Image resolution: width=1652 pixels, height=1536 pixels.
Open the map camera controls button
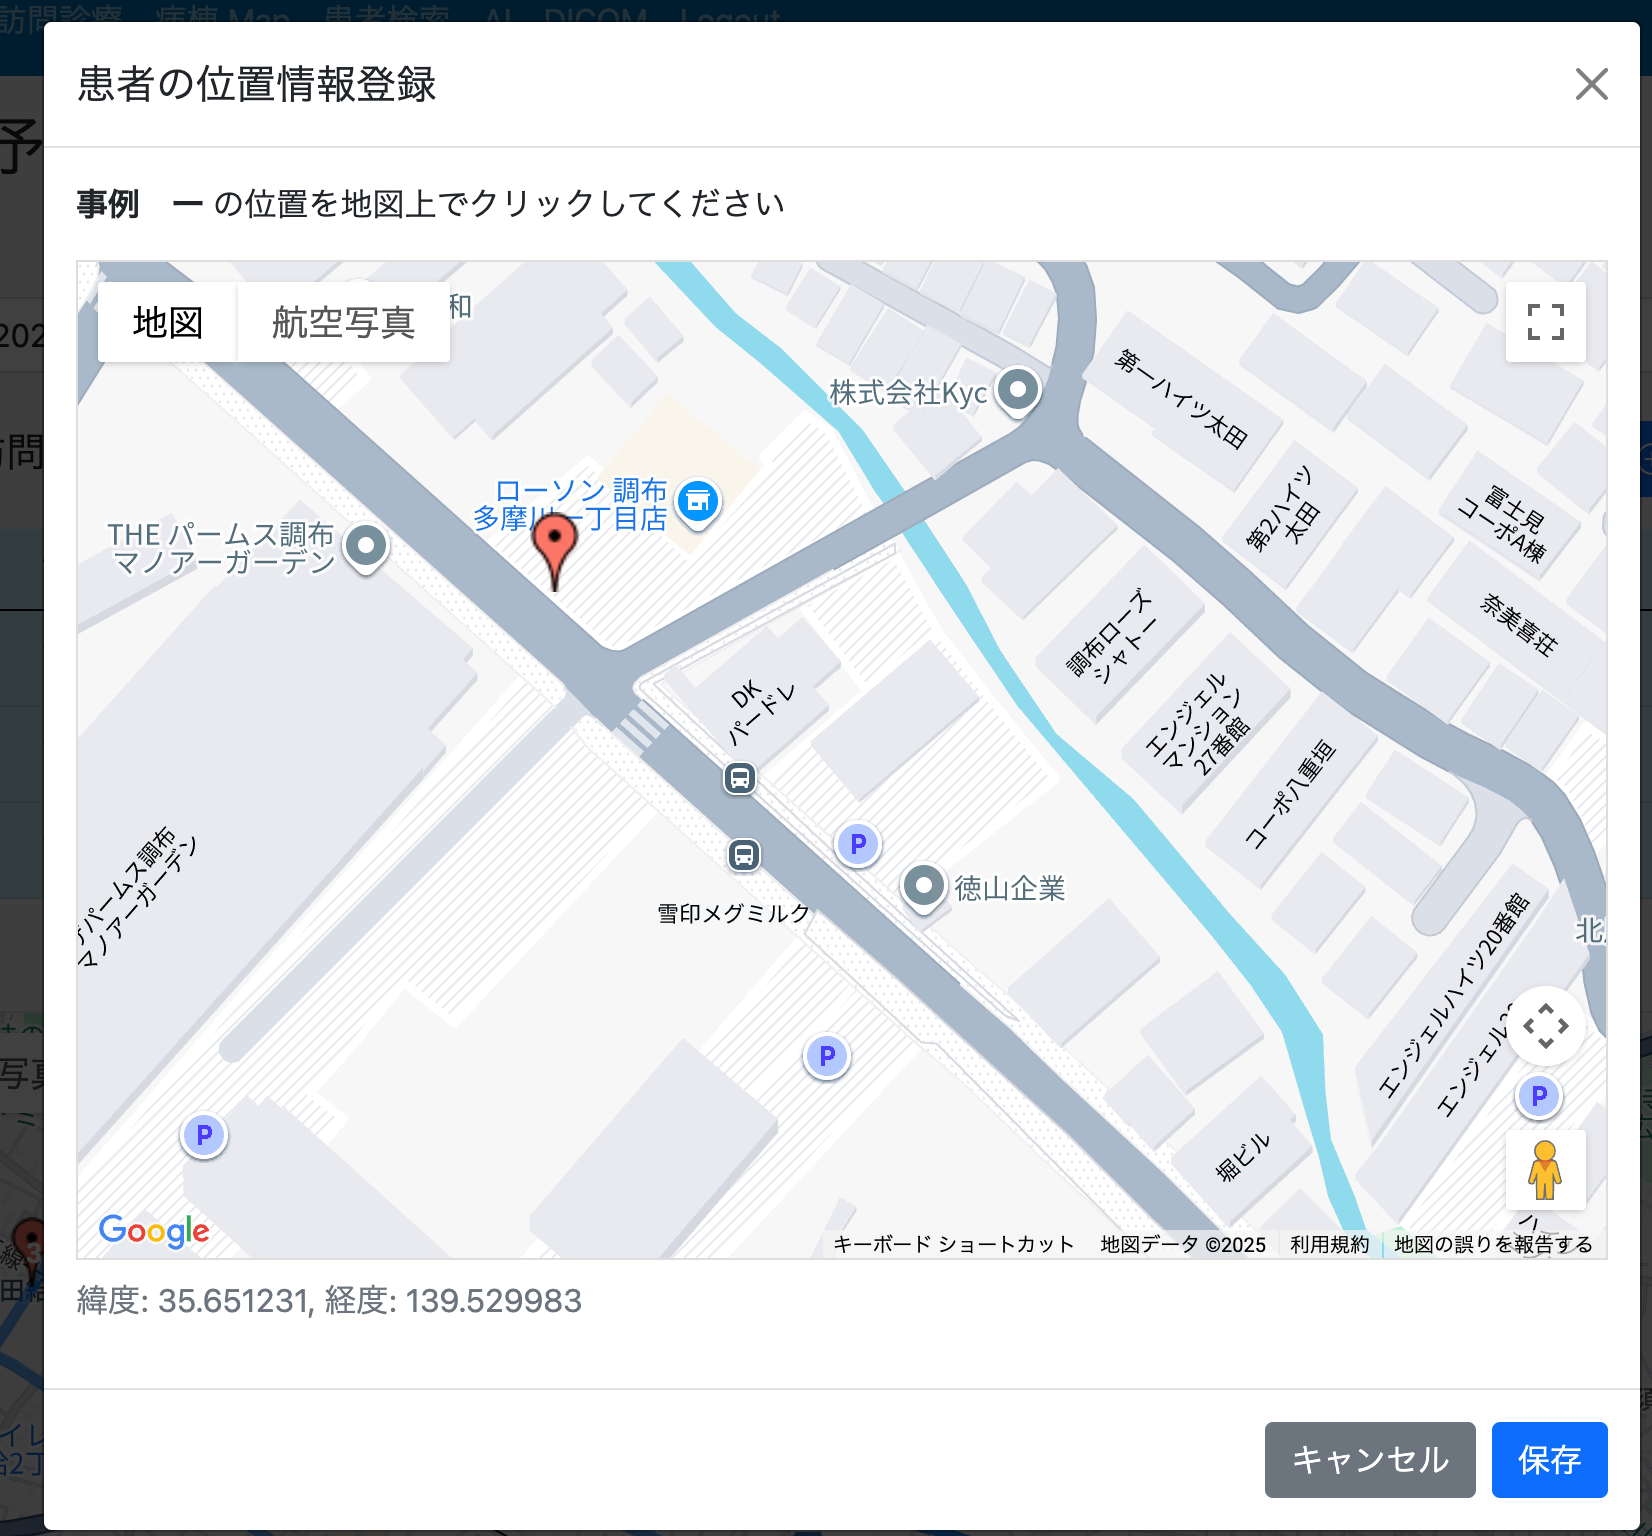pos(1545,1026)
